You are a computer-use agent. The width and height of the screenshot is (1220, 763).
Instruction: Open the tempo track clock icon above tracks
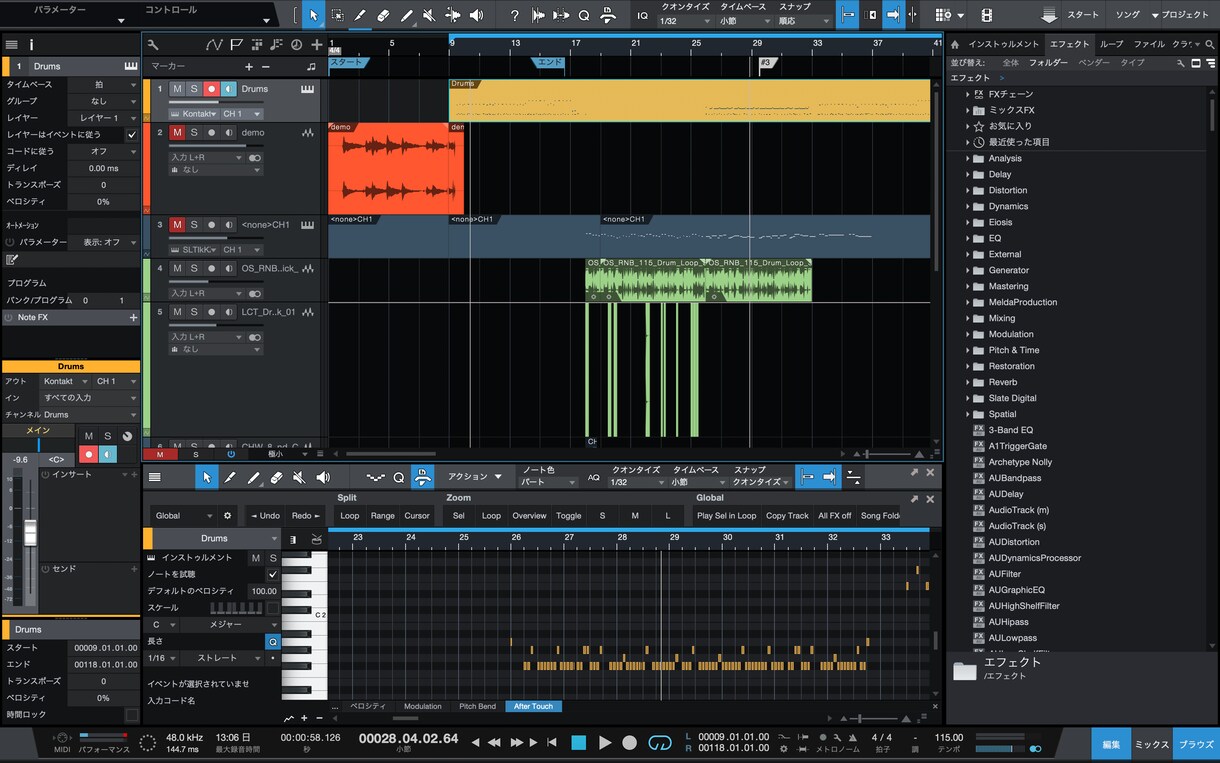click(296, 45)
